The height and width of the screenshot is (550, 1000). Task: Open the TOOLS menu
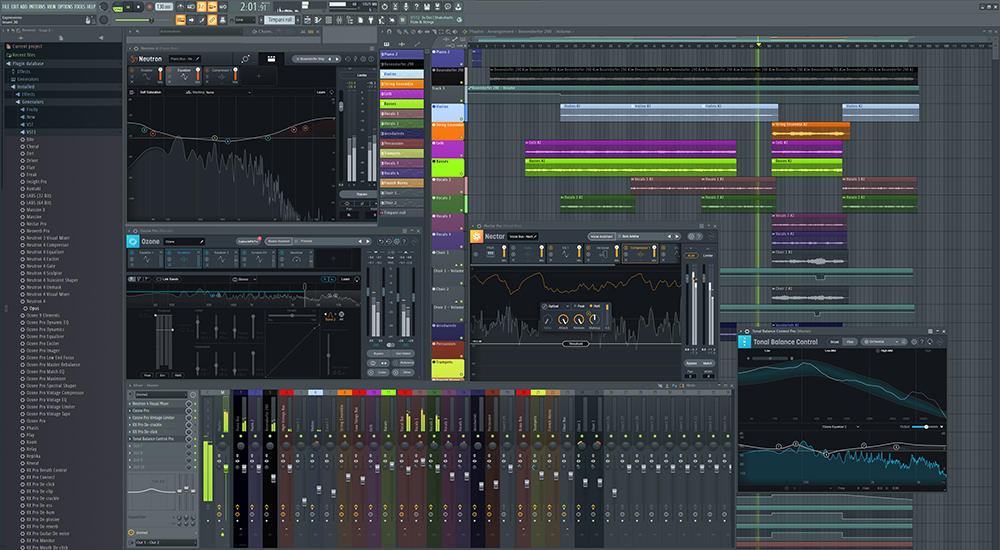79,5
